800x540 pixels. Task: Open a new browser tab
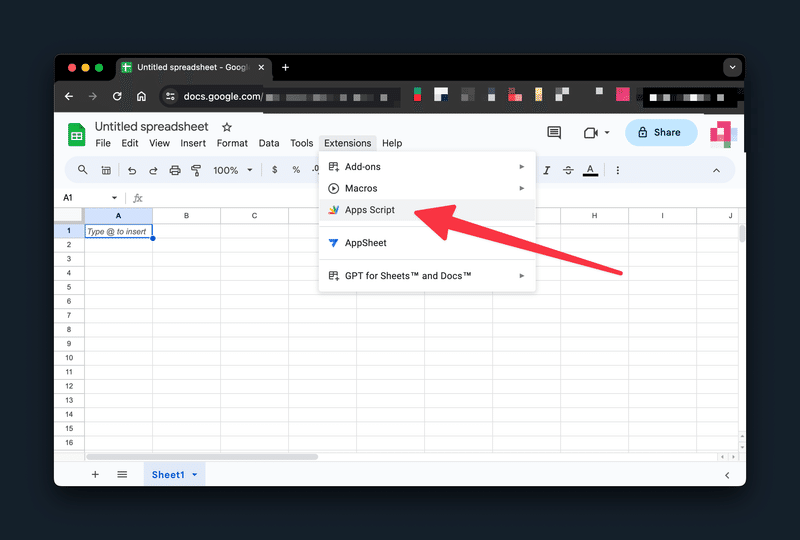click(x=285, y=67)
